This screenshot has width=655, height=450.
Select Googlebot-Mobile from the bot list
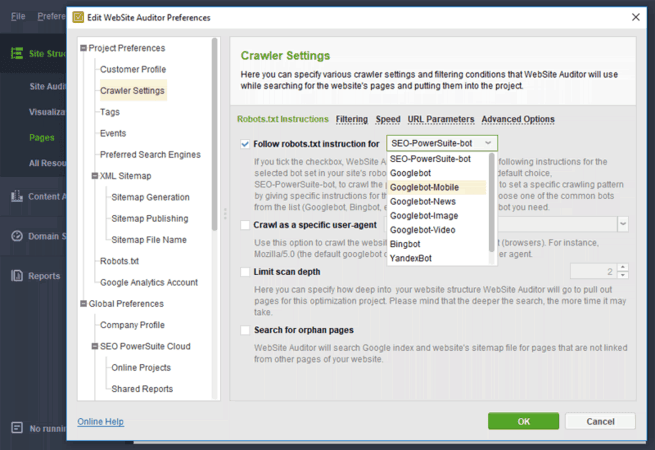[424, 187]
